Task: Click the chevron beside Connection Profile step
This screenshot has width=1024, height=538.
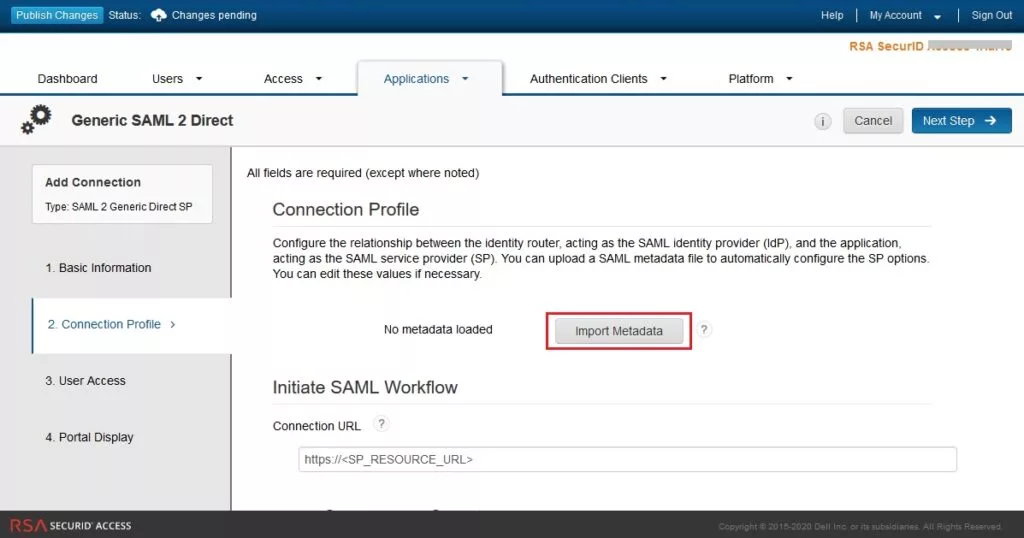Action: (172, 324)
